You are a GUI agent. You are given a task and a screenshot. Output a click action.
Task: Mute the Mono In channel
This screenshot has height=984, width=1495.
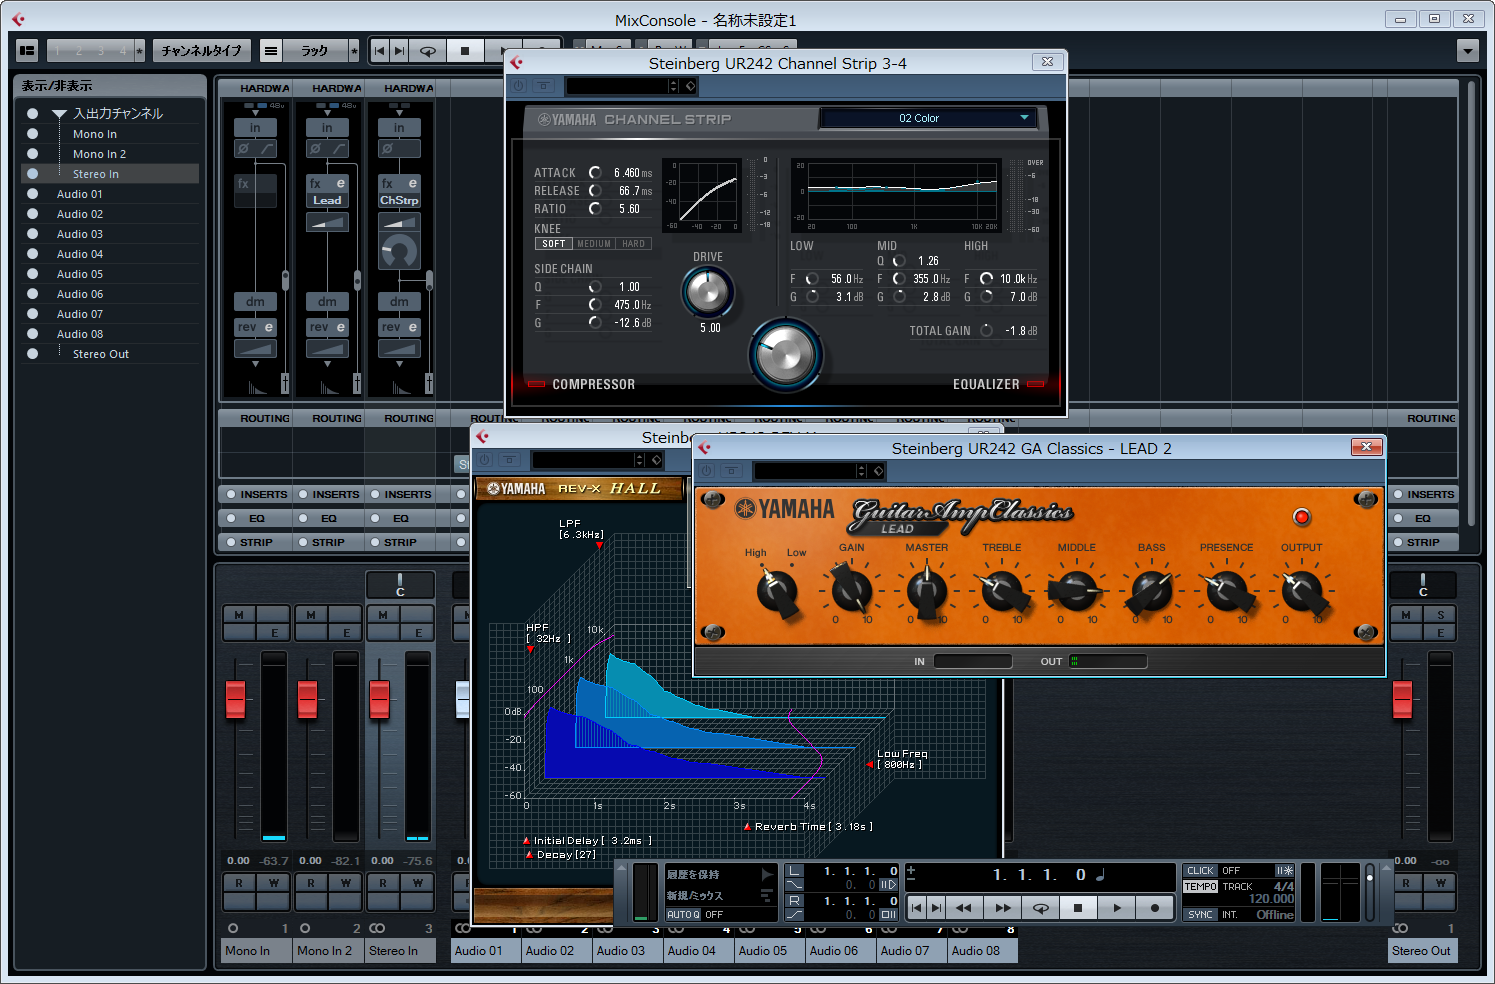[x=239, y=615]
